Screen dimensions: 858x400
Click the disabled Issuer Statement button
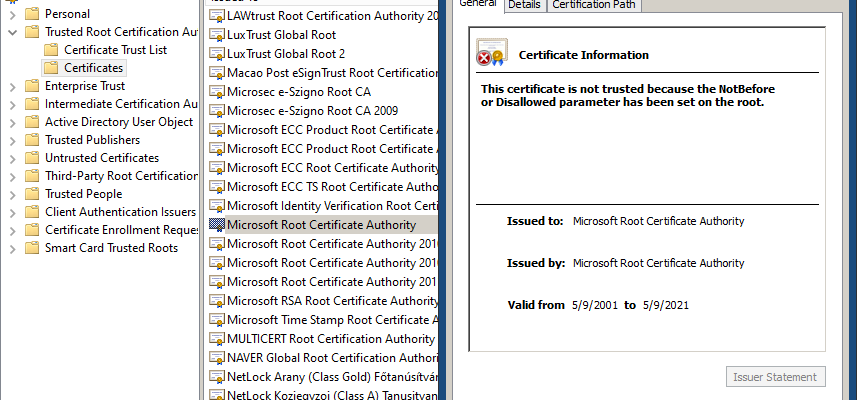[x=775, y=377]
